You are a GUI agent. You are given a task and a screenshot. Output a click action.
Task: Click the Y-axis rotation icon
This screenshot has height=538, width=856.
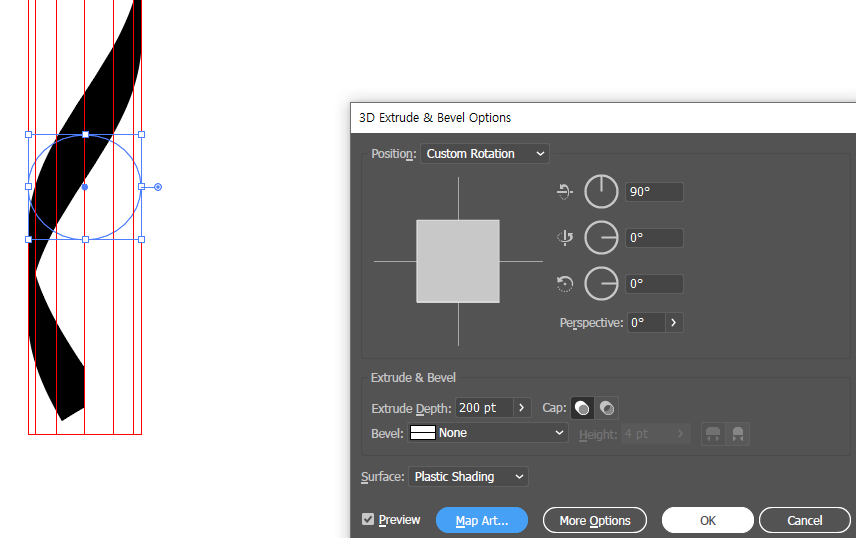564,238
